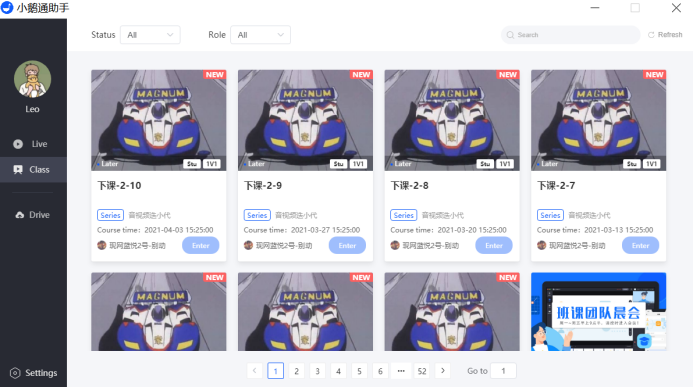Focus the Search input field
Image resolution: width=693 pixels, height=388 pixels.
pos(571,35)
